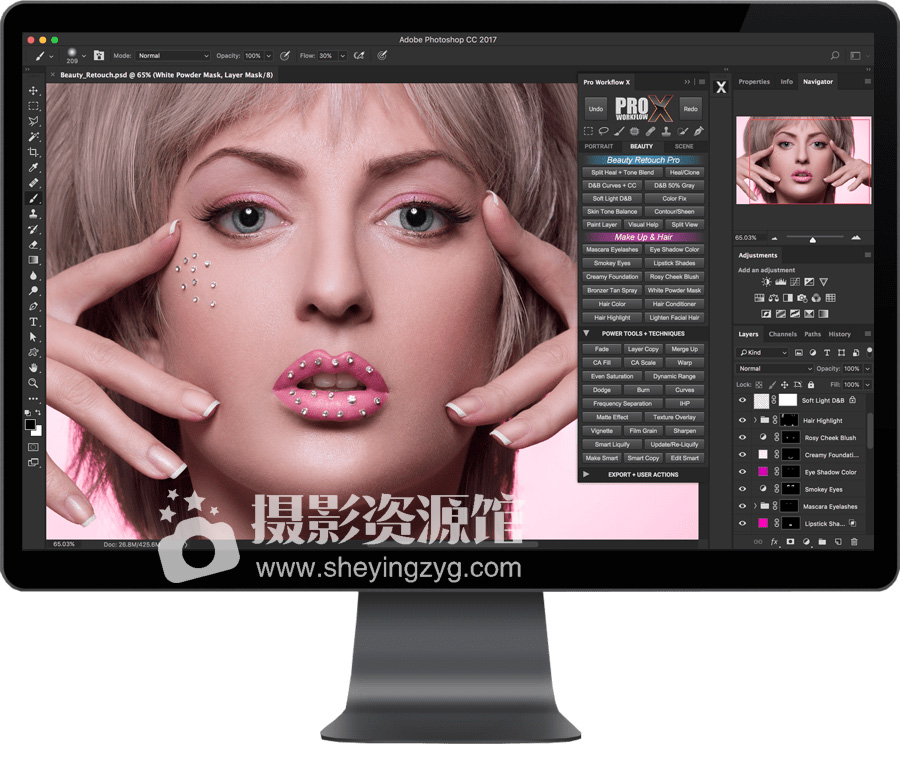This screenshot has width=900, height=758.
Task: Click the Frequency Separation button
Action: pos(623,404)
